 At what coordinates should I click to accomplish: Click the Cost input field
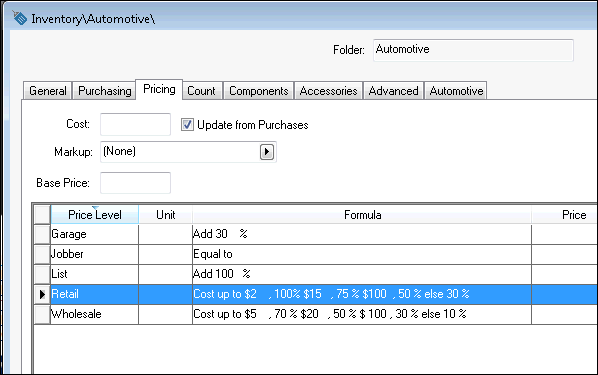[135, 124]
